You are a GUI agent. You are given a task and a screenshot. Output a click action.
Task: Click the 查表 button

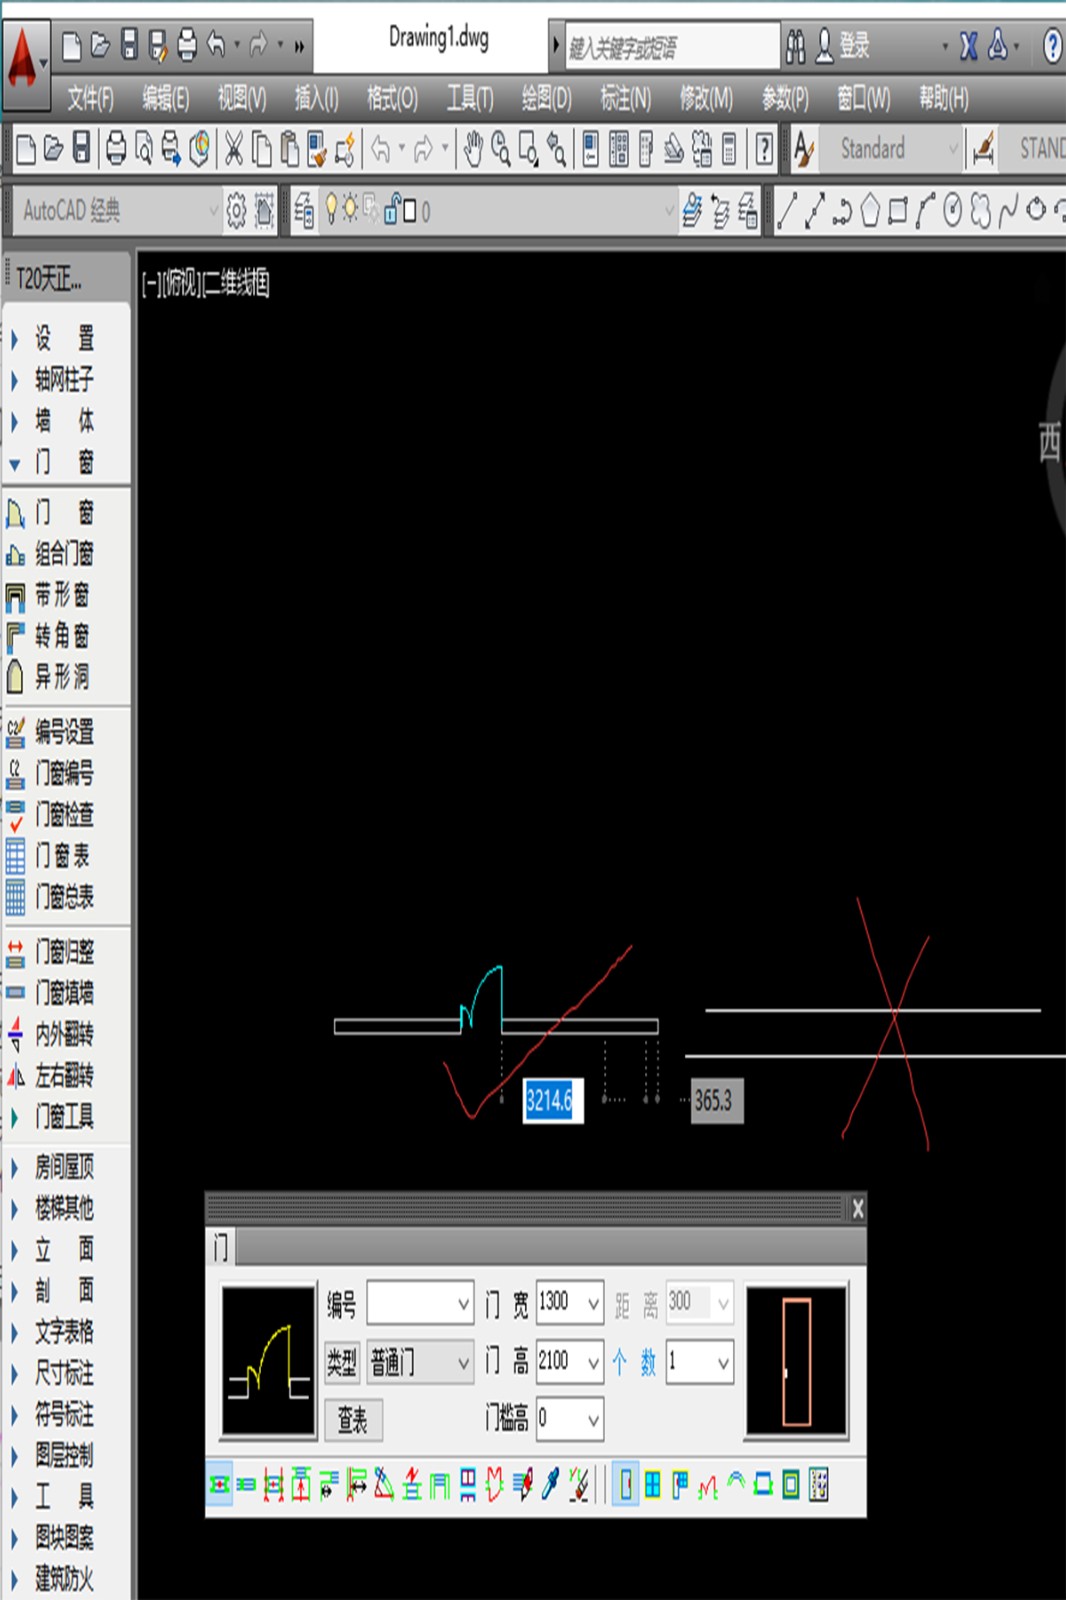coord(352,1419)
